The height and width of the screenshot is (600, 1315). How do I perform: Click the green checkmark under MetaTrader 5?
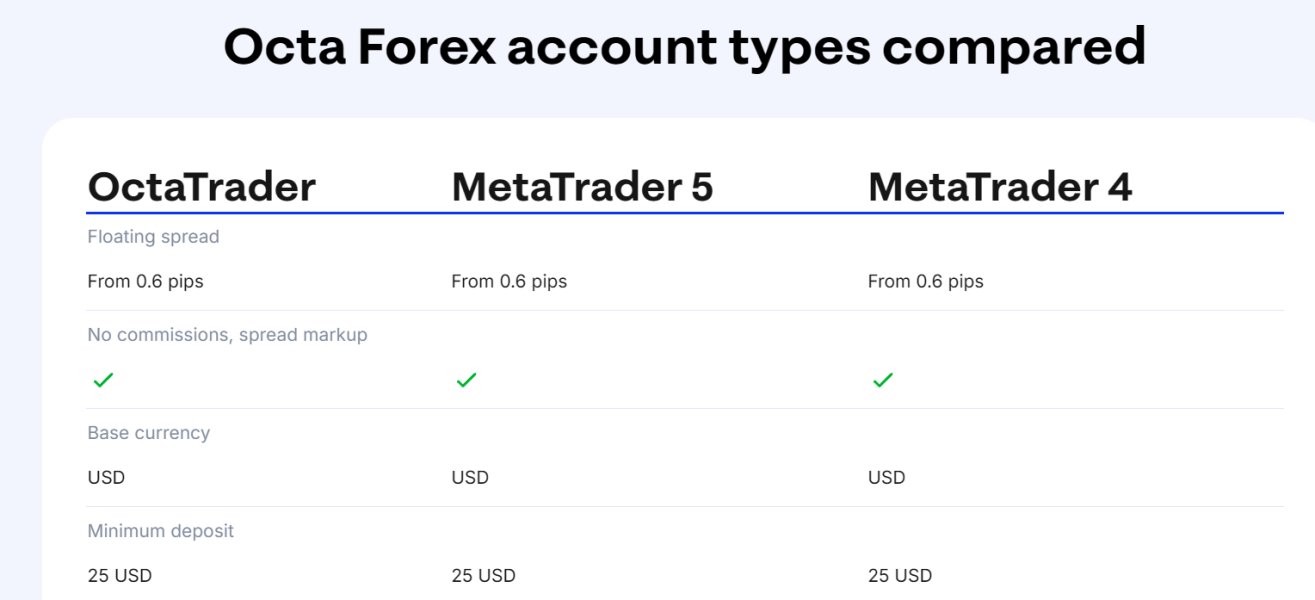[466, 380]
